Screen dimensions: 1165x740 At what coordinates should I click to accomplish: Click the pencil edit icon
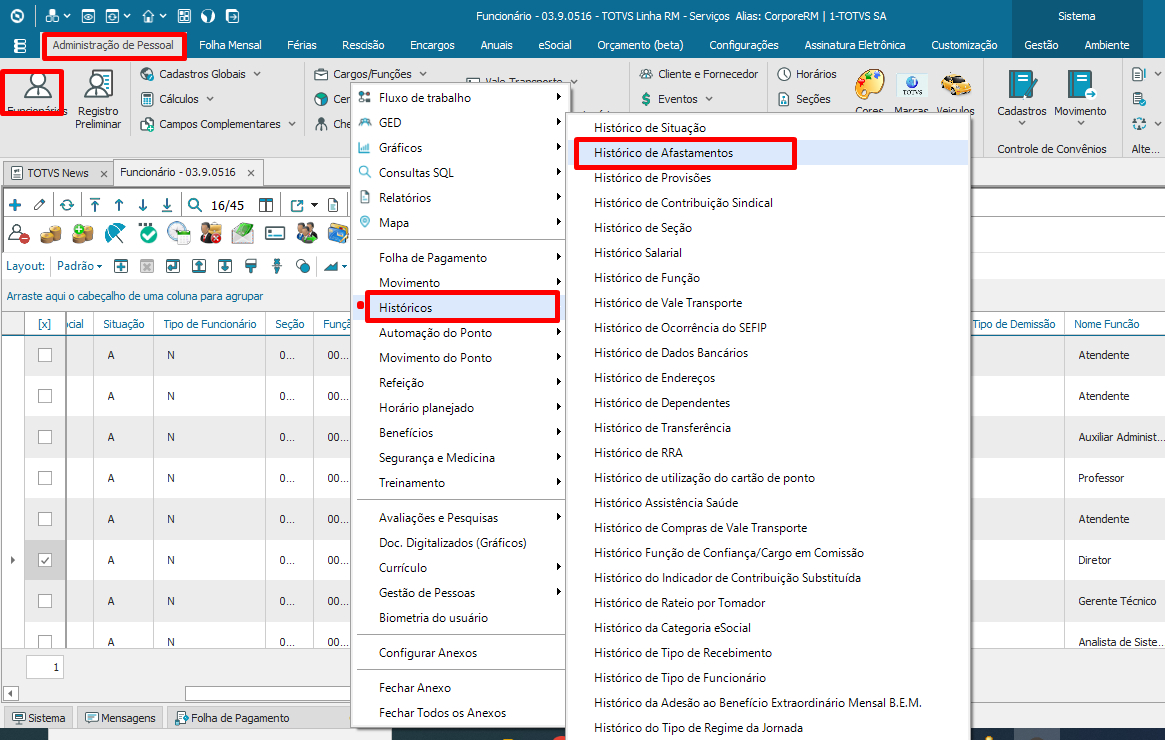[39, 205]
